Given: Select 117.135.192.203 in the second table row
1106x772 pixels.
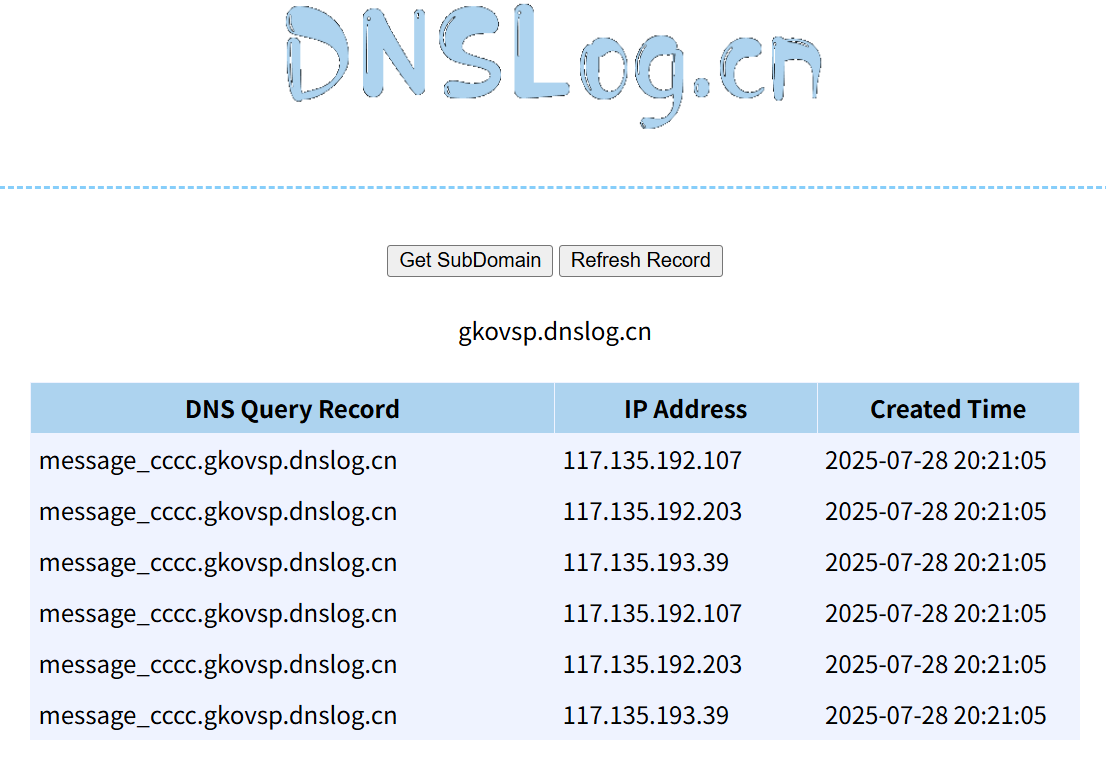Looking at the screenshot, I should [x=652, y=512].
